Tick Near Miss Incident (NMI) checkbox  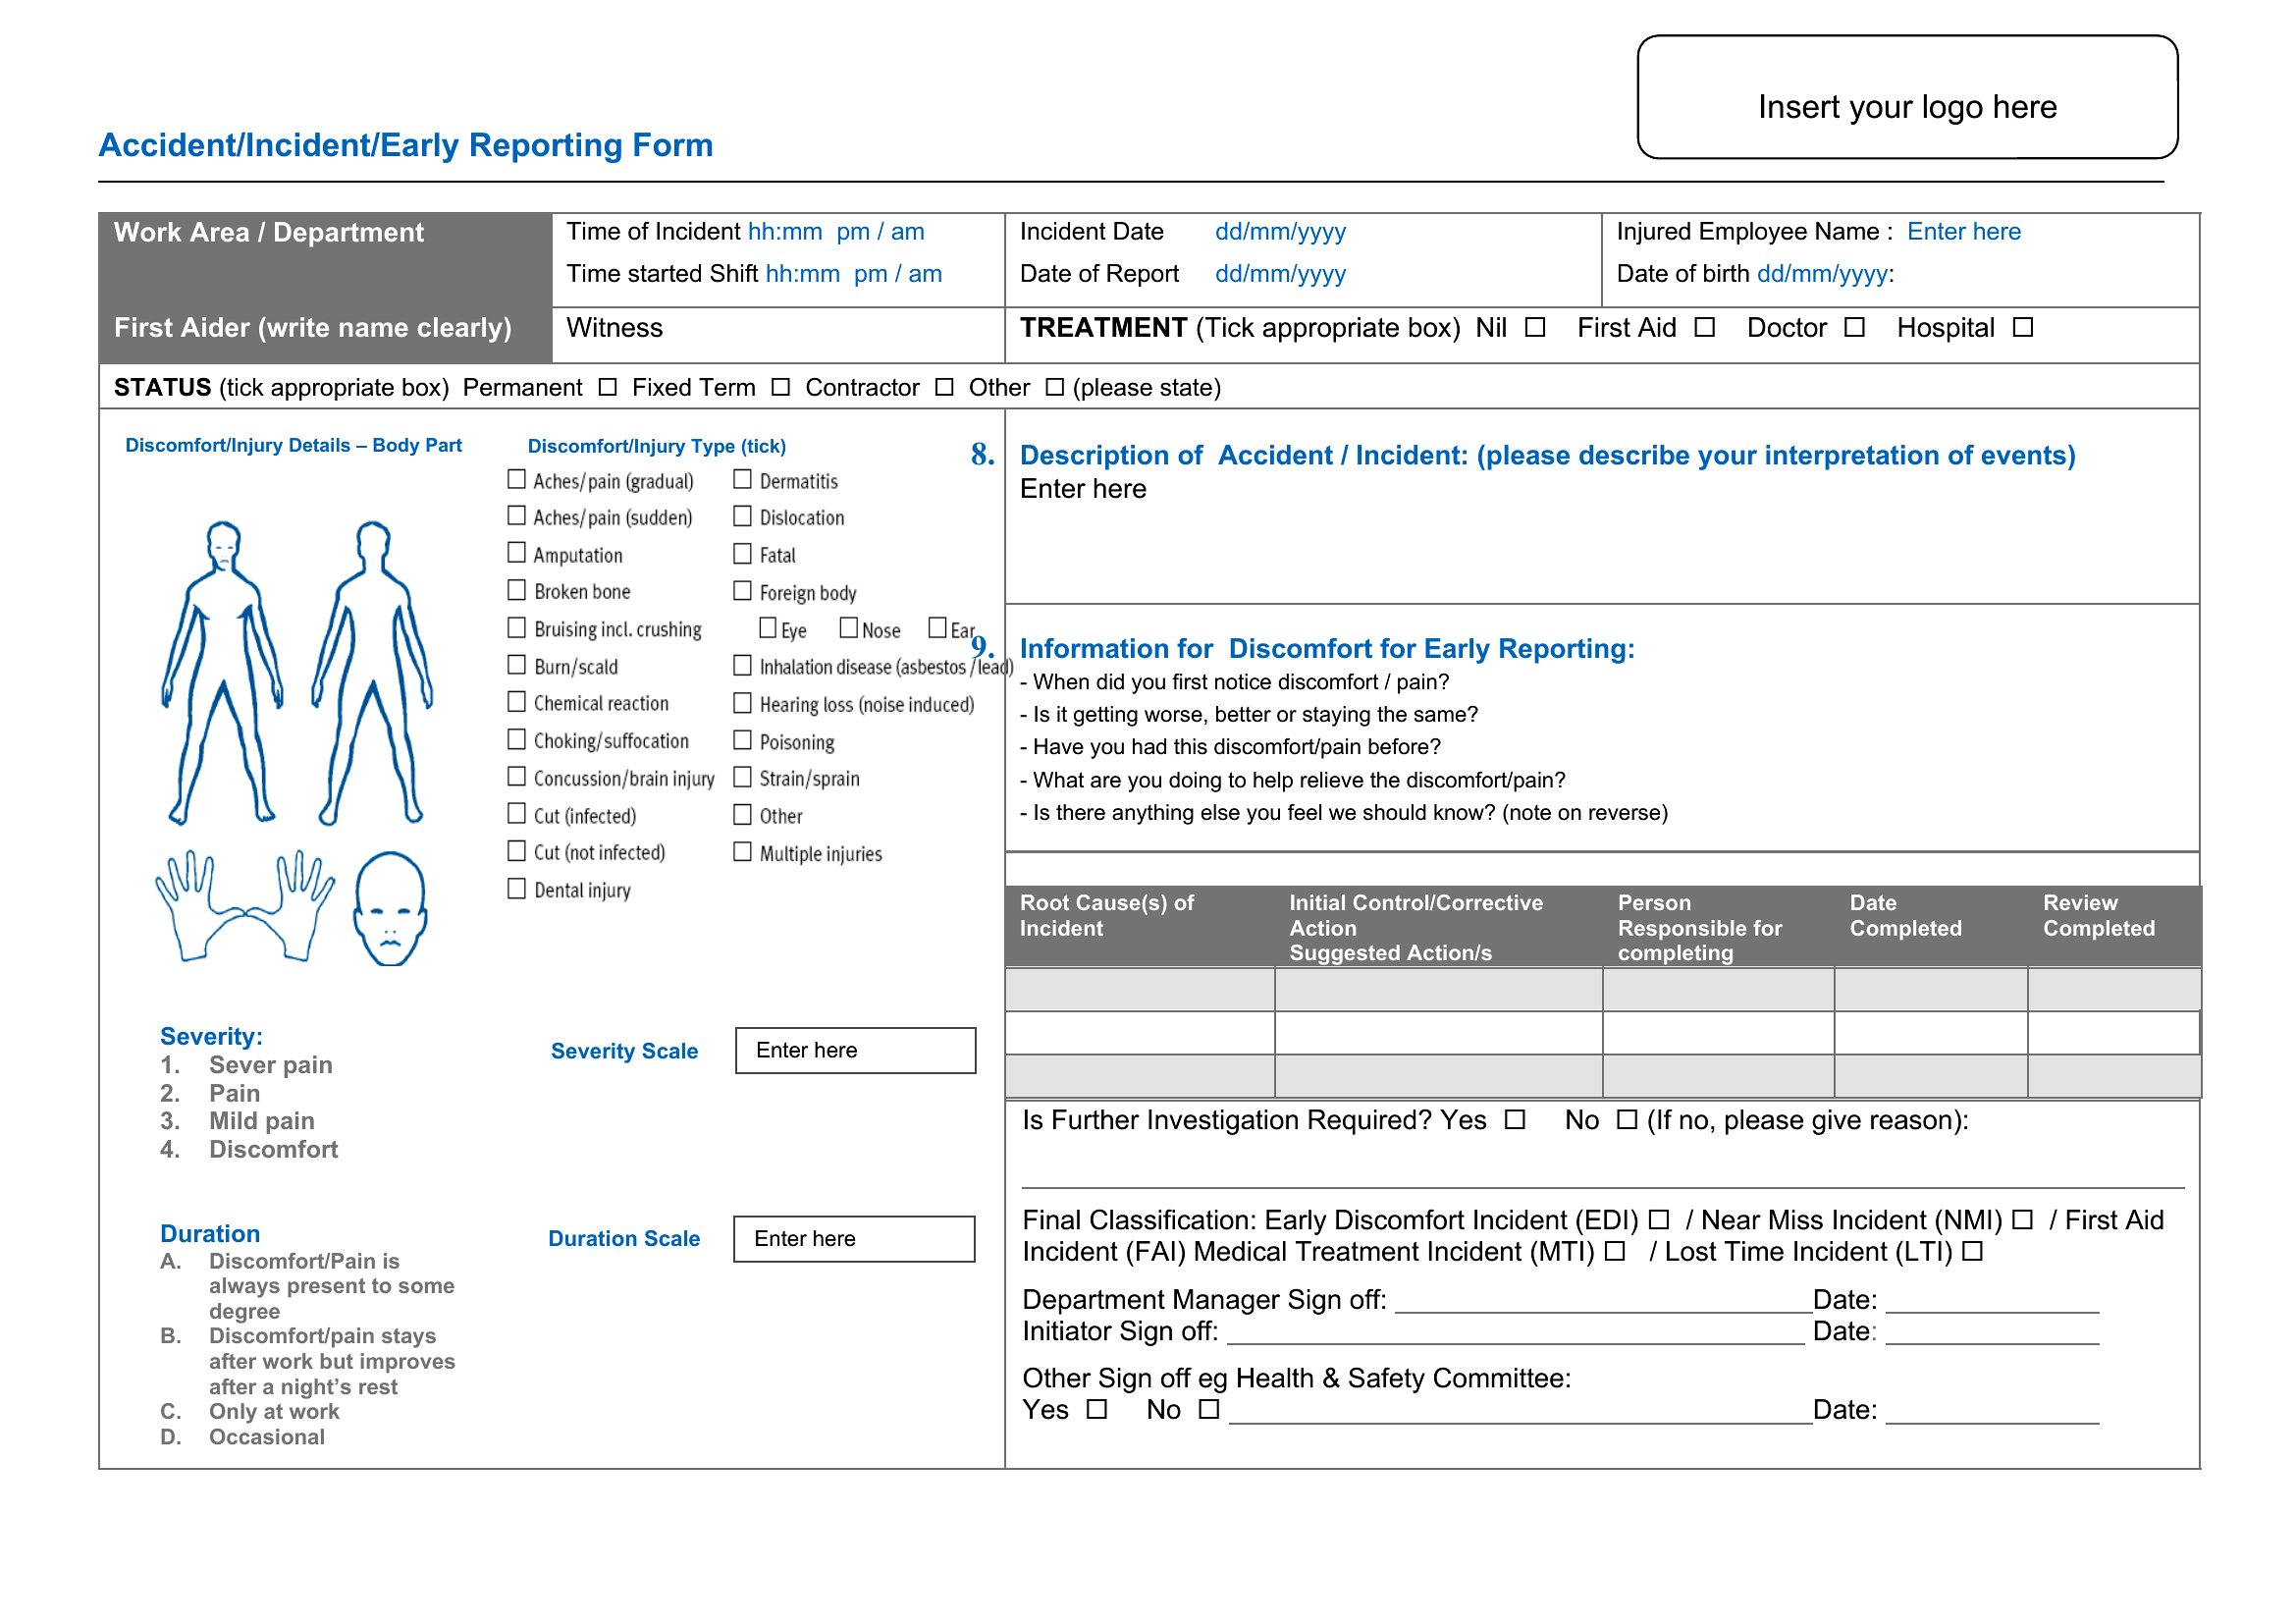2023,1220
